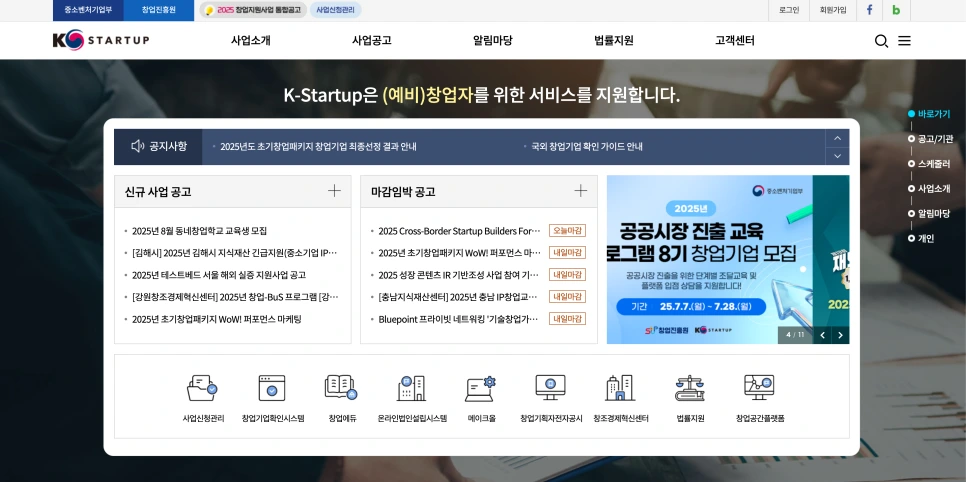Open 창업기업확인시스템 icon

pos(272,388)
